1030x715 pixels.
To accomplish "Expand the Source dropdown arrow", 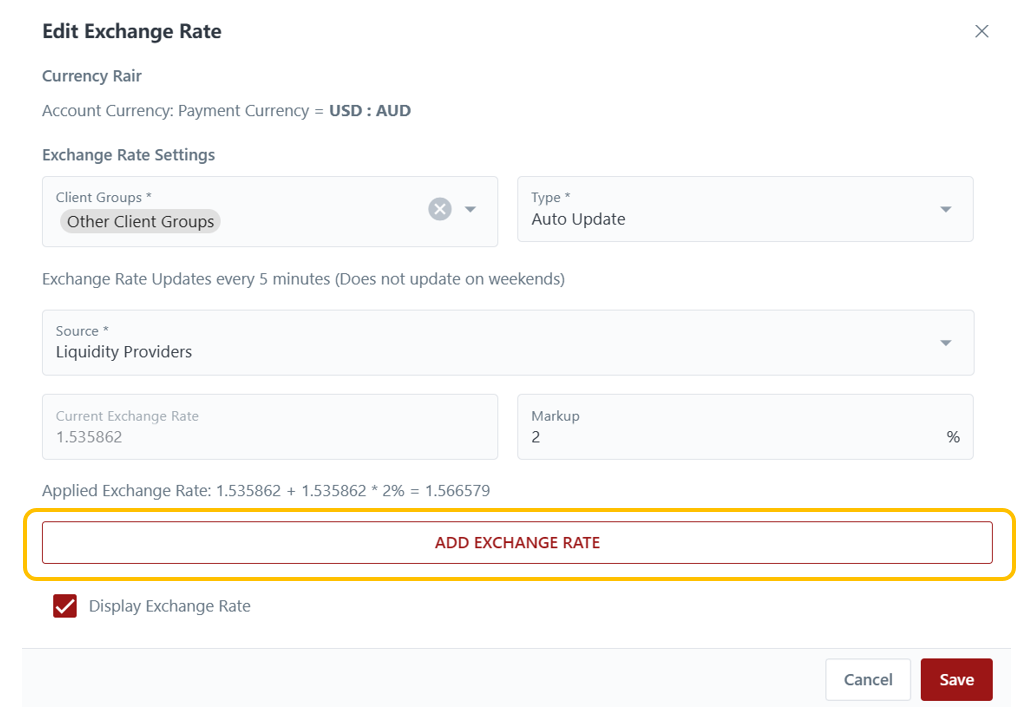I will point(946,343).
